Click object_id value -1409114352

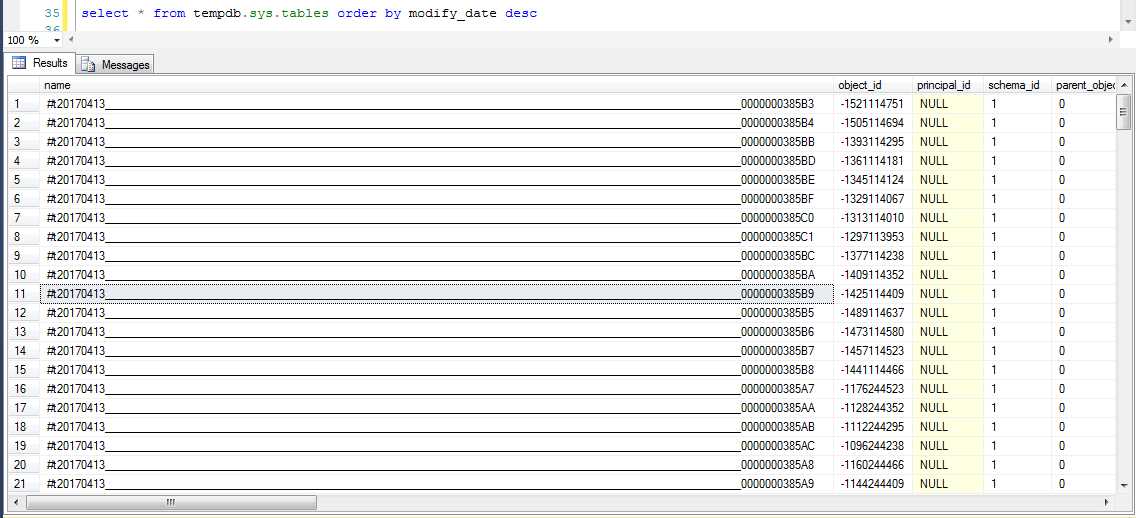873,275
